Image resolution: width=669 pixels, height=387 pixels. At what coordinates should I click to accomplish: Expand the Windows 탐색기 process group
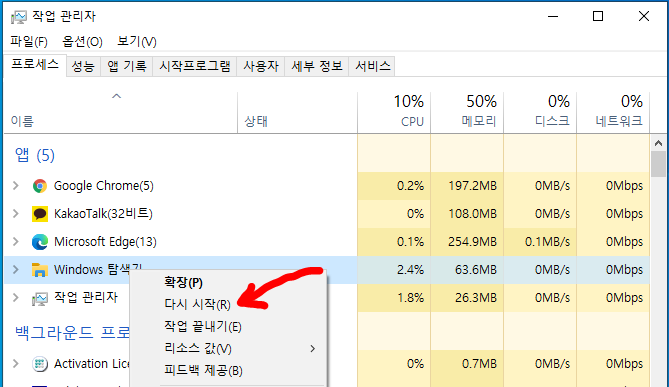coord(16,270)
